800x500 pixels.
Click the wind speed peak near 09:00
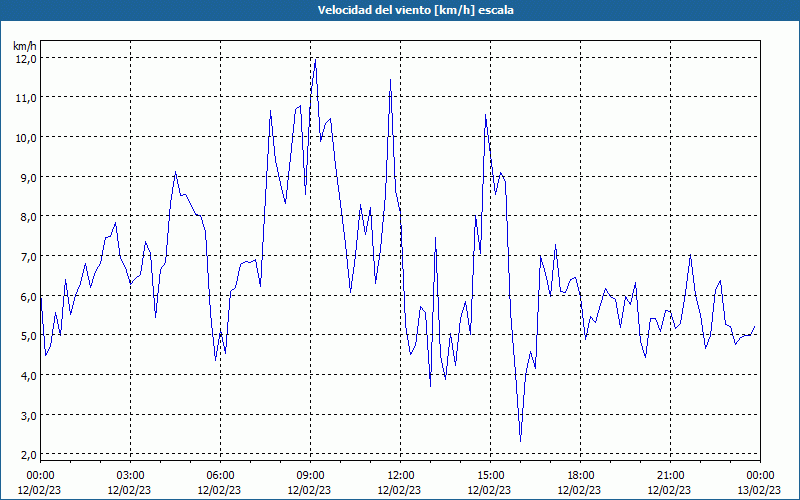coord(316,60)
